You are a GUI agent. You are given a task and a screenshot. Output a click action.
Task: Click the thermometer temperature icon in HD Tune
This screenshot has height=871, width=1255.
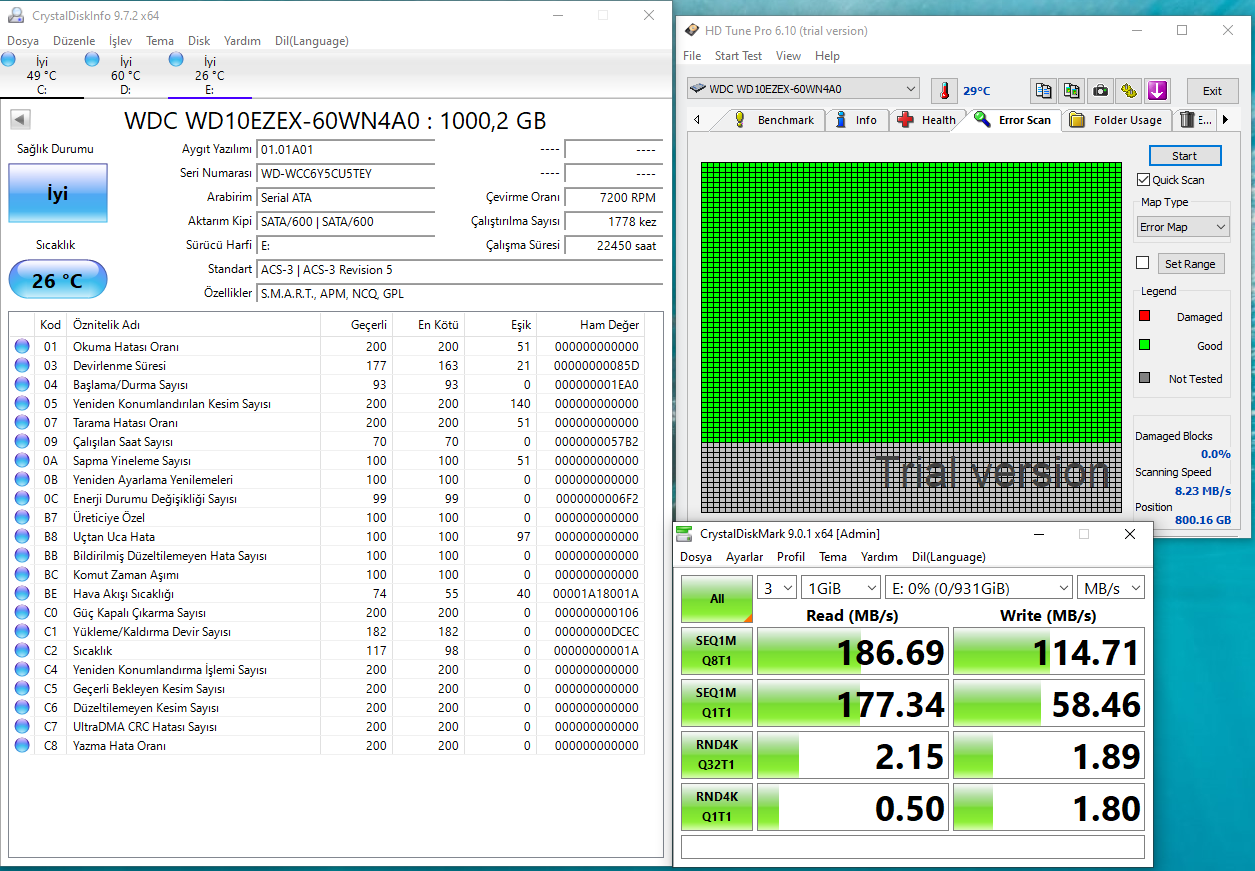943,90
